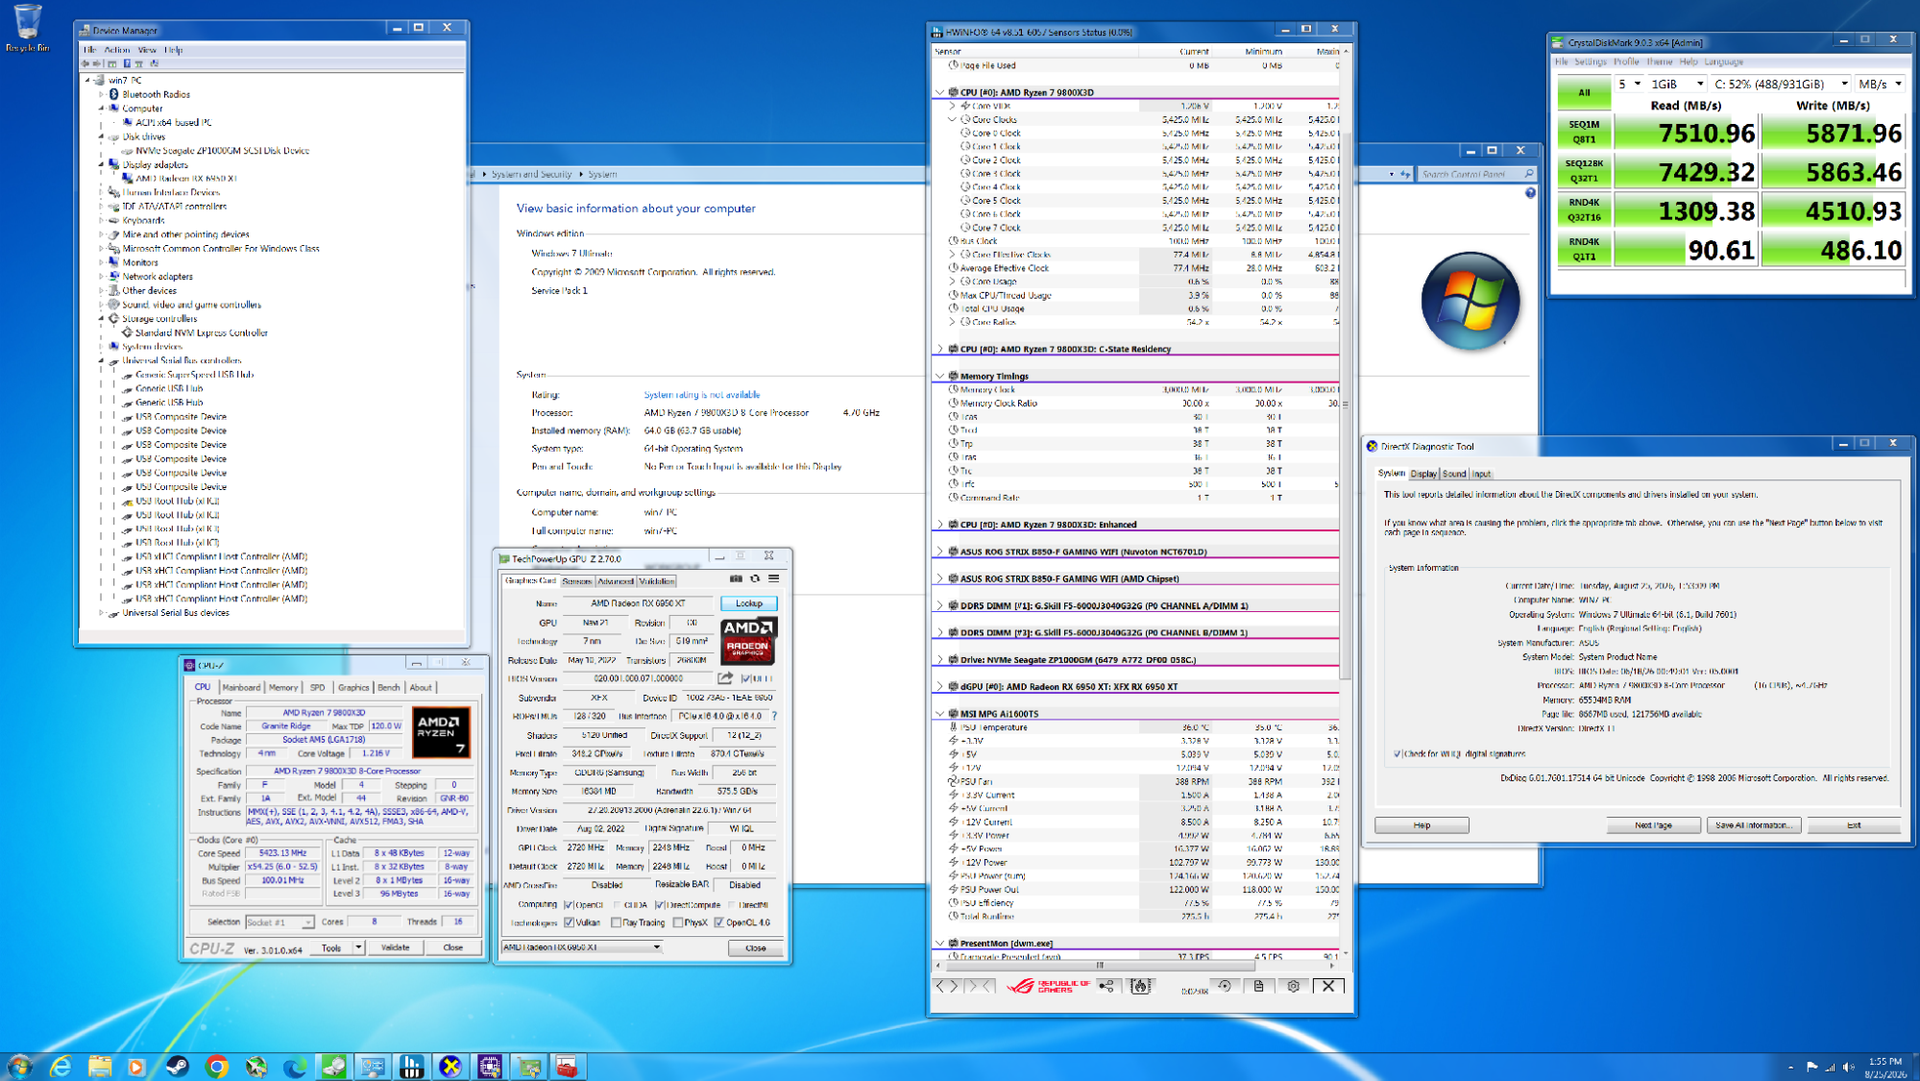Open CrystalDiskMark MB/s unit dropdown
Image resolution: width=1920 pixels, height=1081 pixels.
point(1880,84)
